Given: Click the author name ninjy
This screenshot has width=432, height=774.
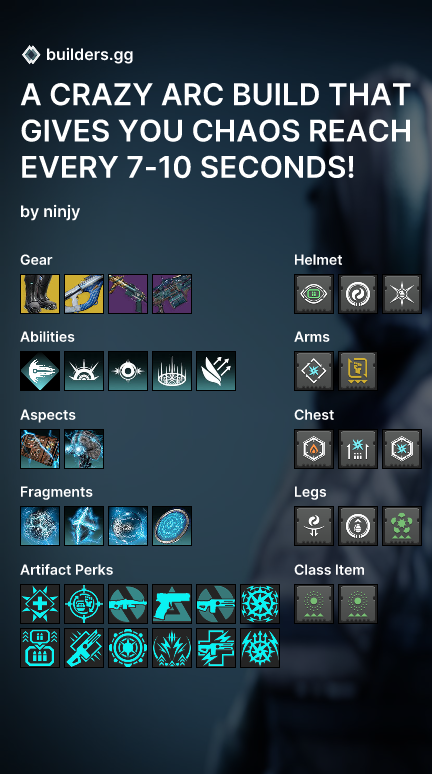Looking at the screenshot, I should [x=62, y=212].
